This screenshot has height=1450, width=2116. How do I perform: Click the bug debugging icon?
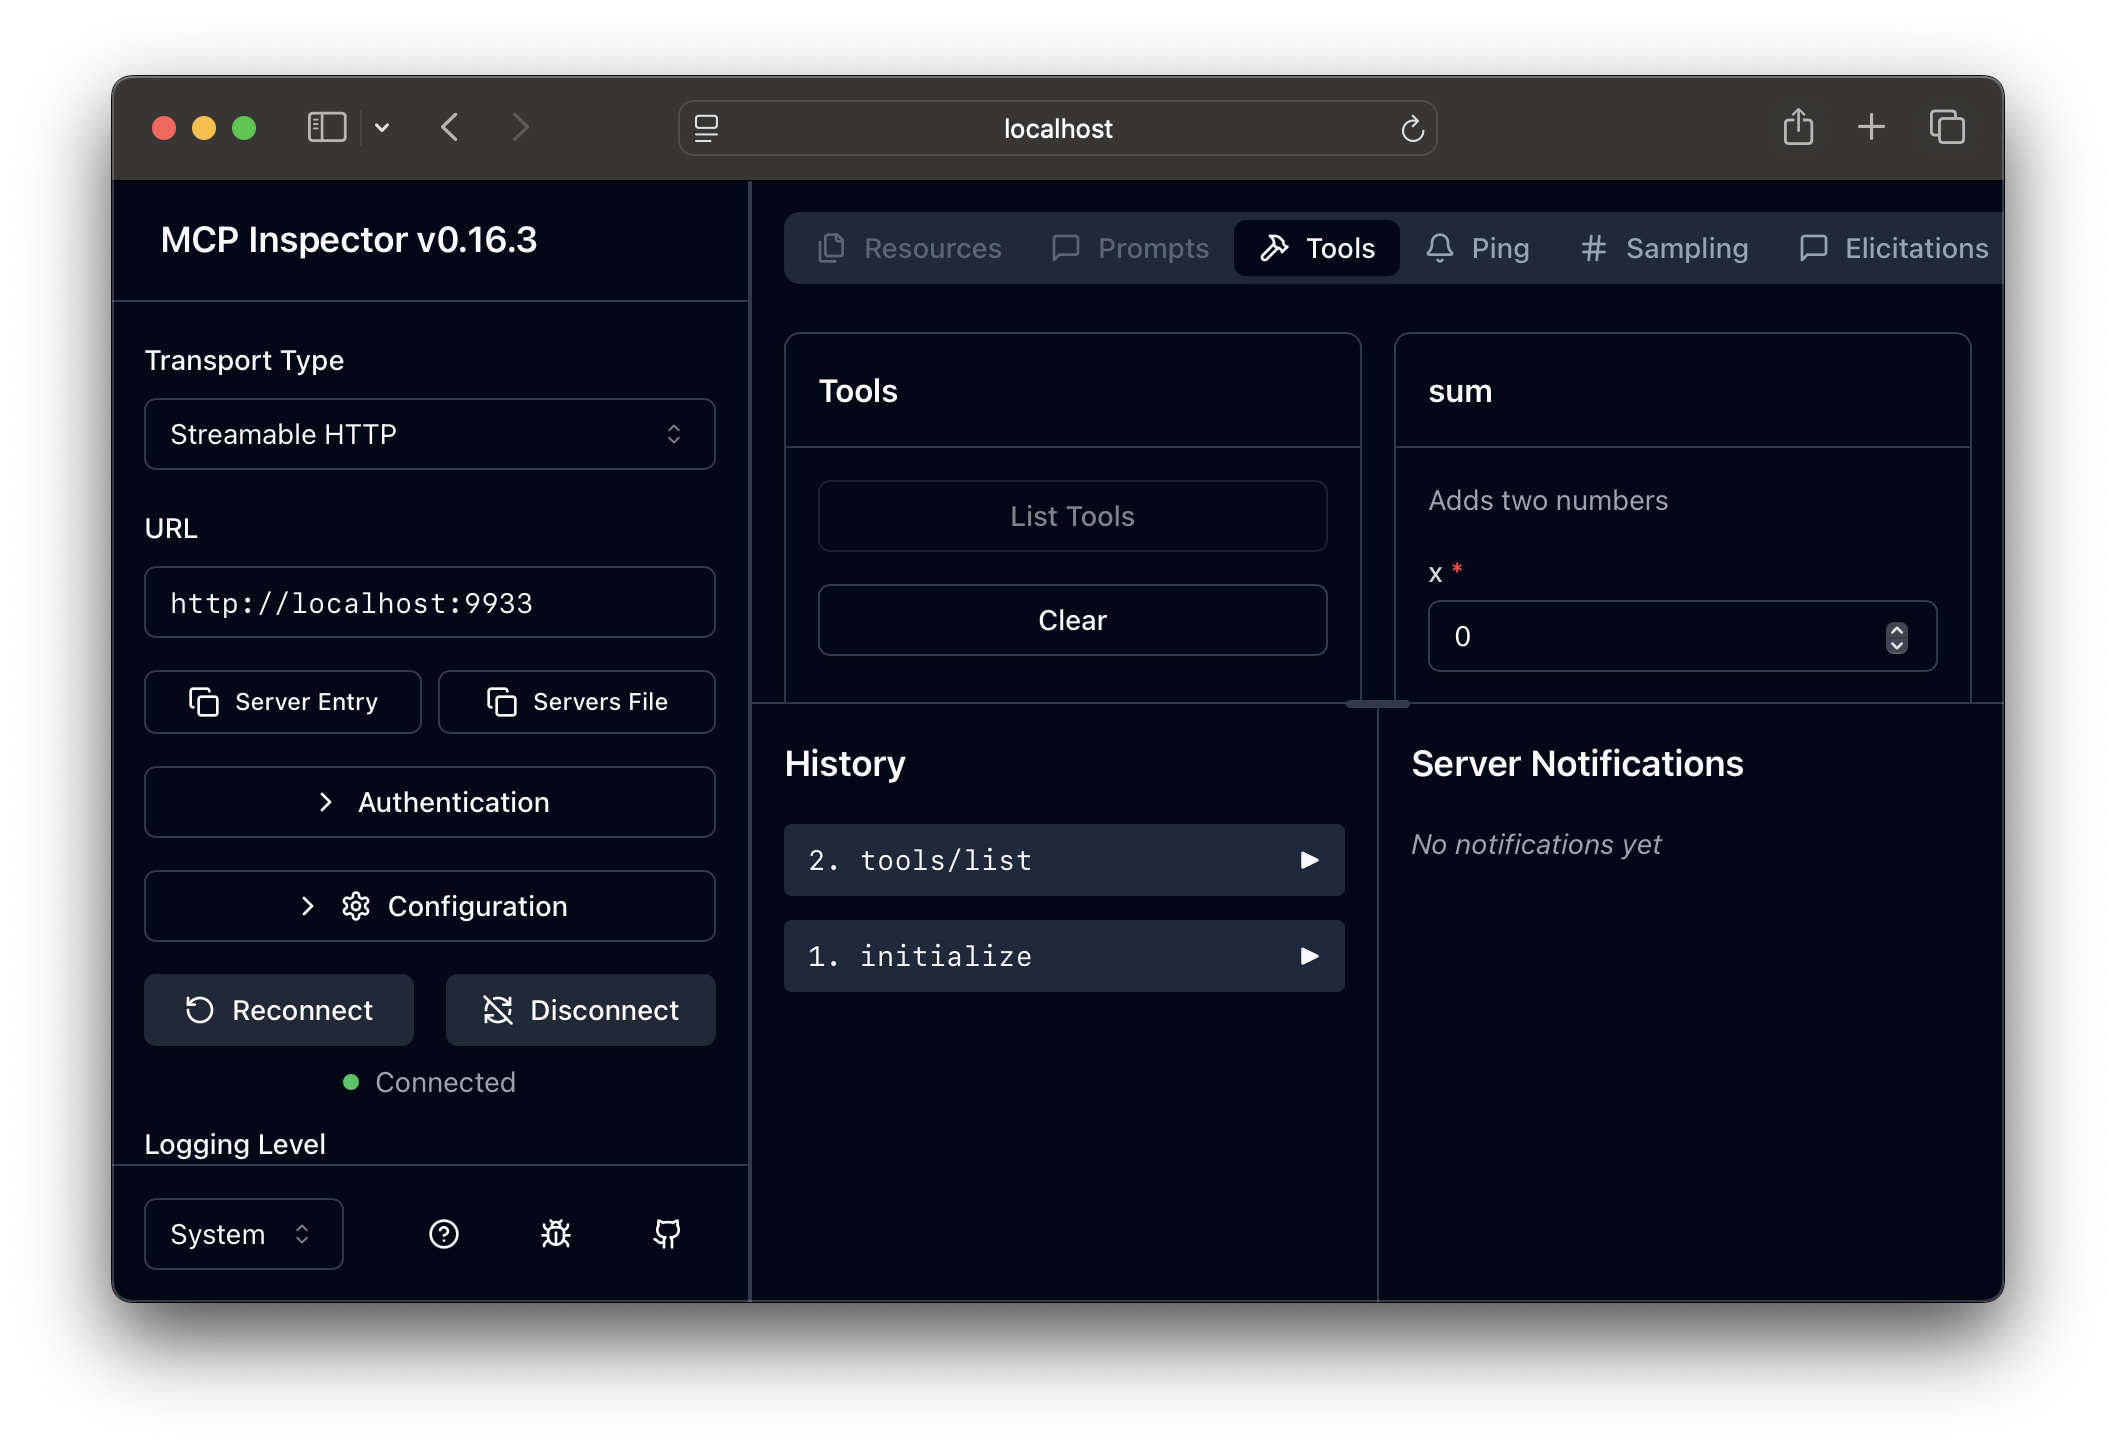pos(556,1234)
